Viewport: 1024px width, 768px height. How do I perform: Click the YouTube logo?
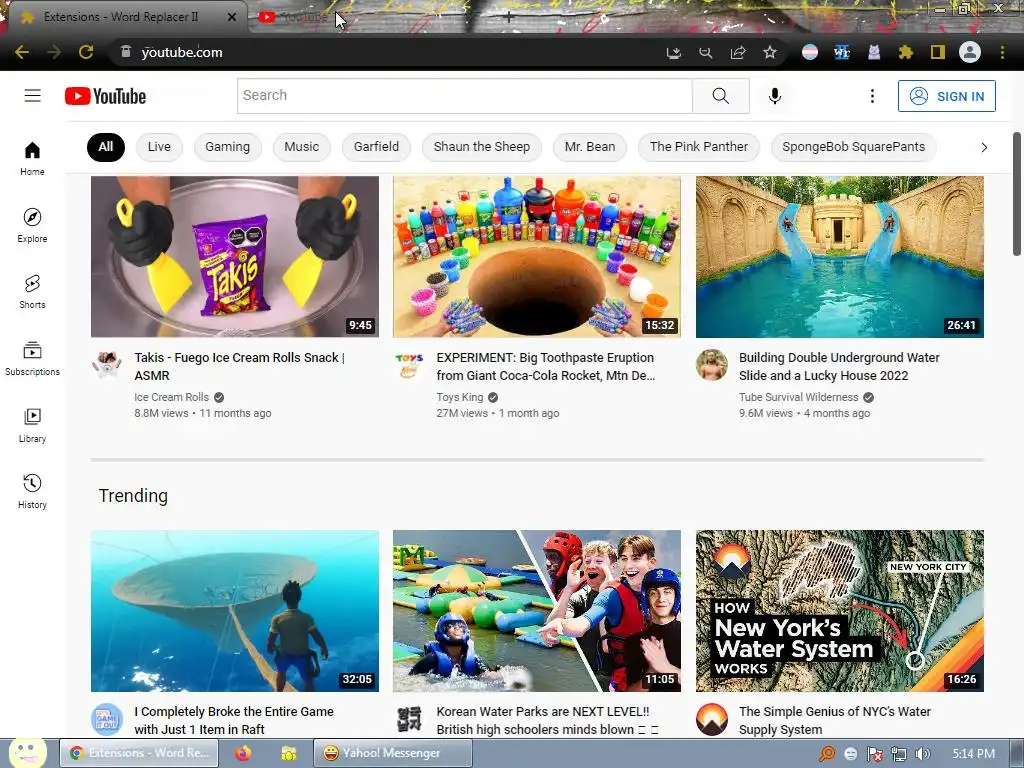pyautogui.click(x=106, y=96)
